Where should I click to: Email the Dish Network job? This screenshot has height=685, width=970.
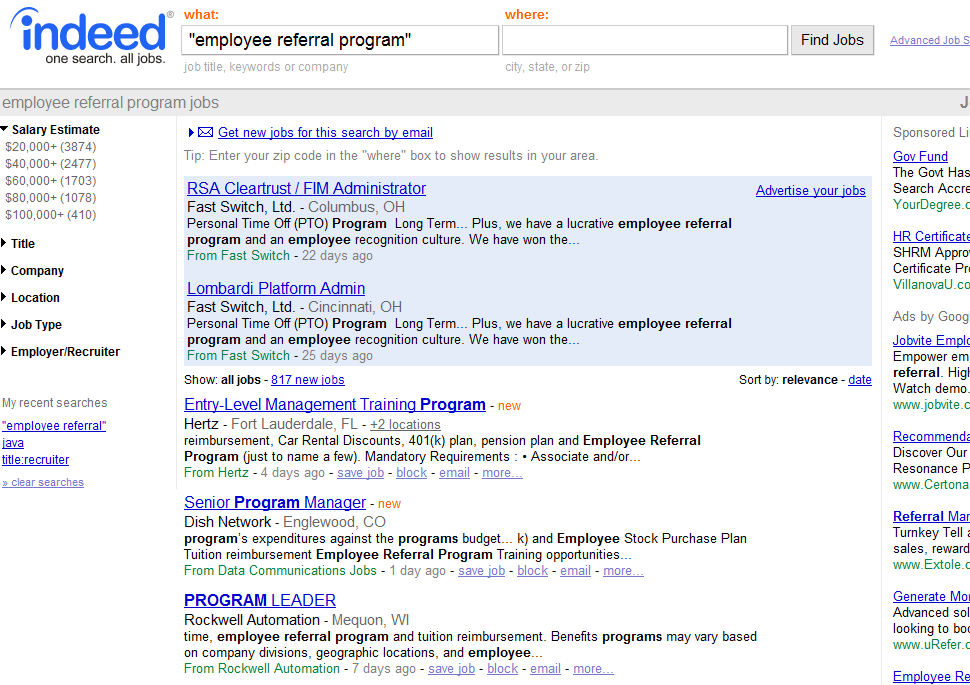coord(575,571)
